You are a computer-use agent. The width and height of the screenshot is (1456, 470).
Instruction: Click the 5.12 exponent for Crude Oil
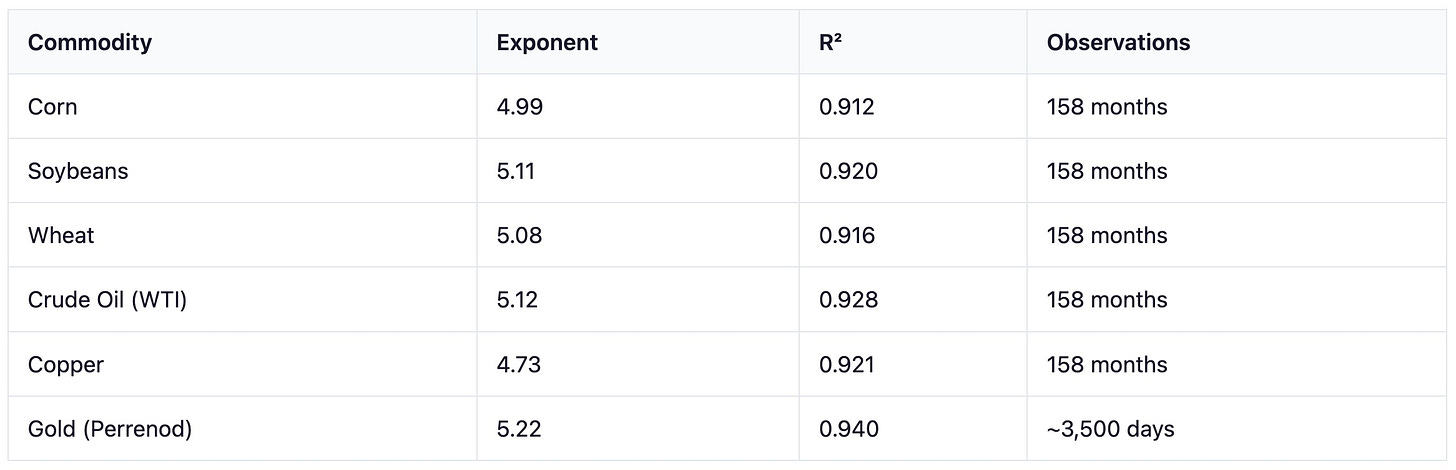click(517, 300)
